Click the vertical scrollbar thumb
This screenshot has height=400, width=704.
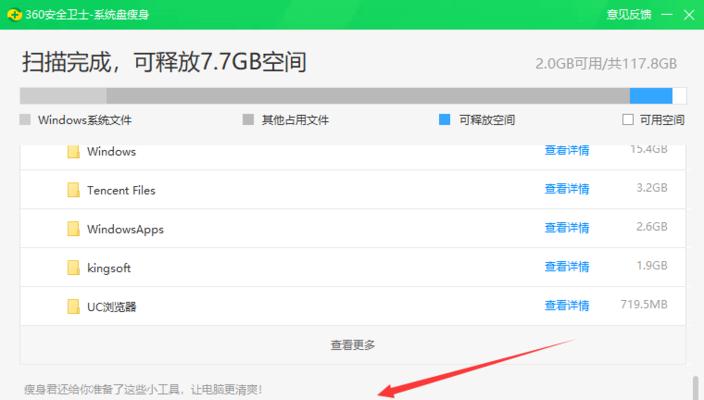click(x=695, y=388)
